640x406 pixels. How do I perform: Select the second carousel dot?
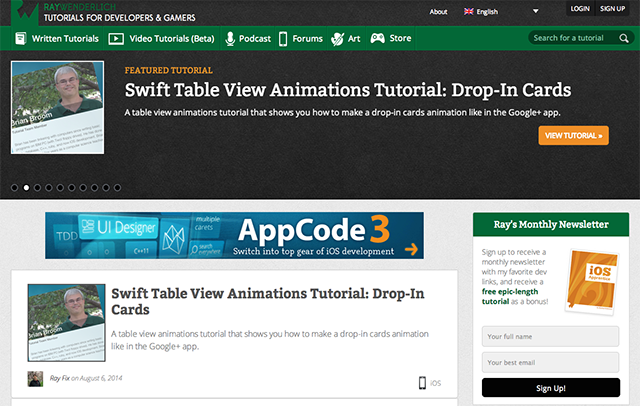point(26,188)
